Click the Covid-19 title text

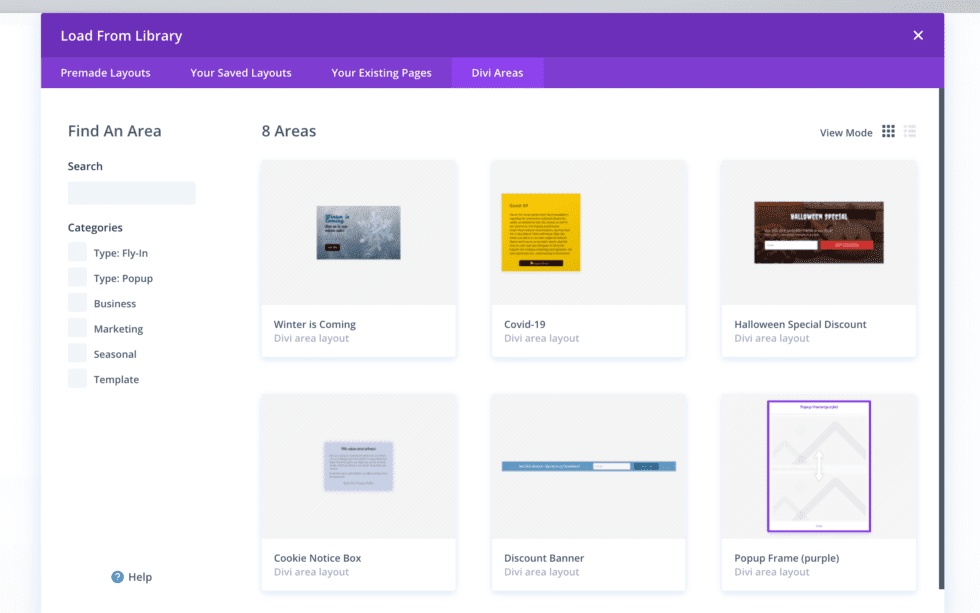(524, 324)
